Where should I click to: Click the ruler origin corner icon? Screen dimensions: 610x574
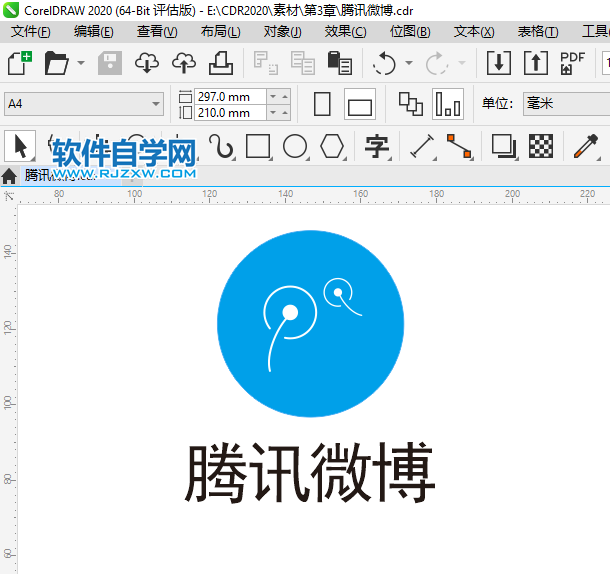tap(9, 196)
